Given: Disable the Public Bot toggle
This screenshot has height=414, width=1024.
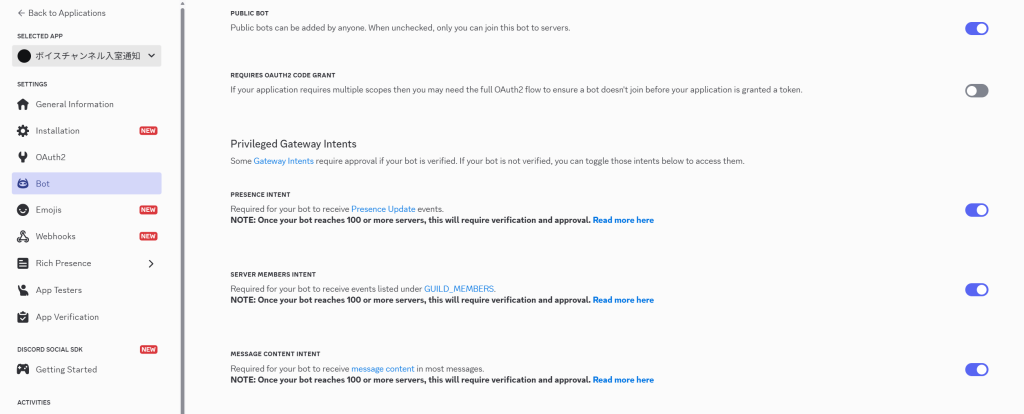Looking at the screenshot, I should (x=976, y=28).
